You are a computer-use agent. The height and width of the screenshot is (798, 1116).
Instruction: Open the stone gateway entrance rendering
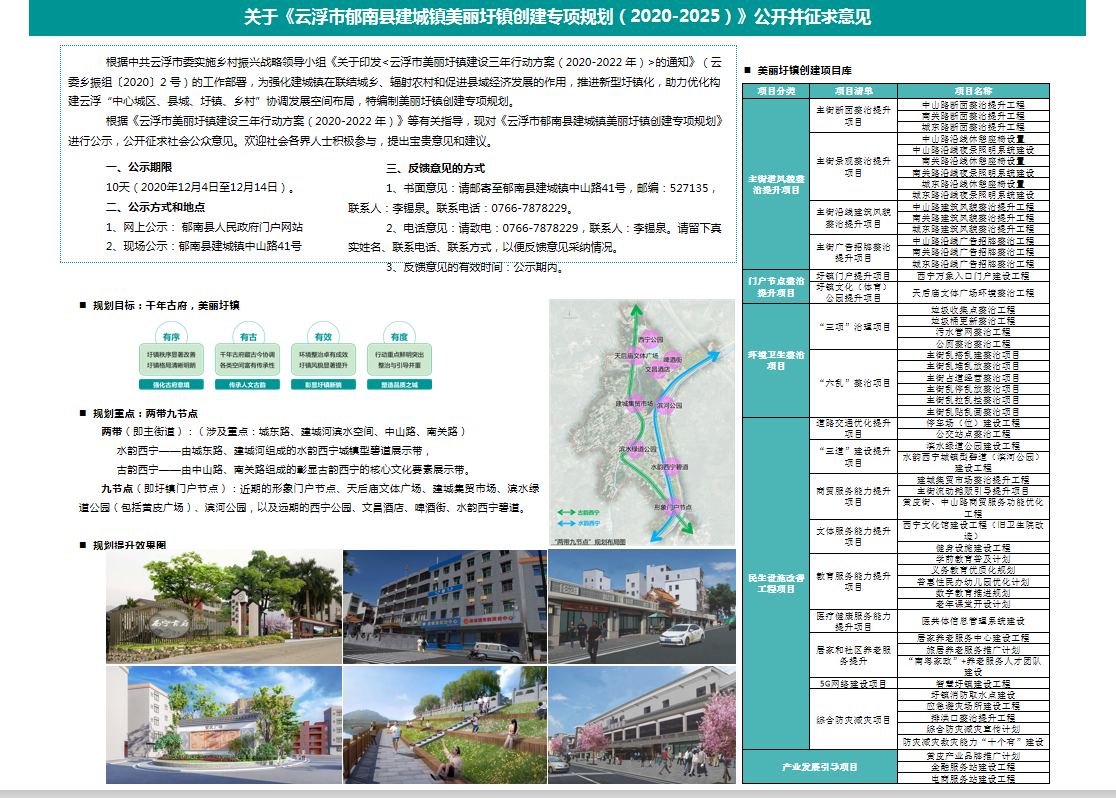223,607
